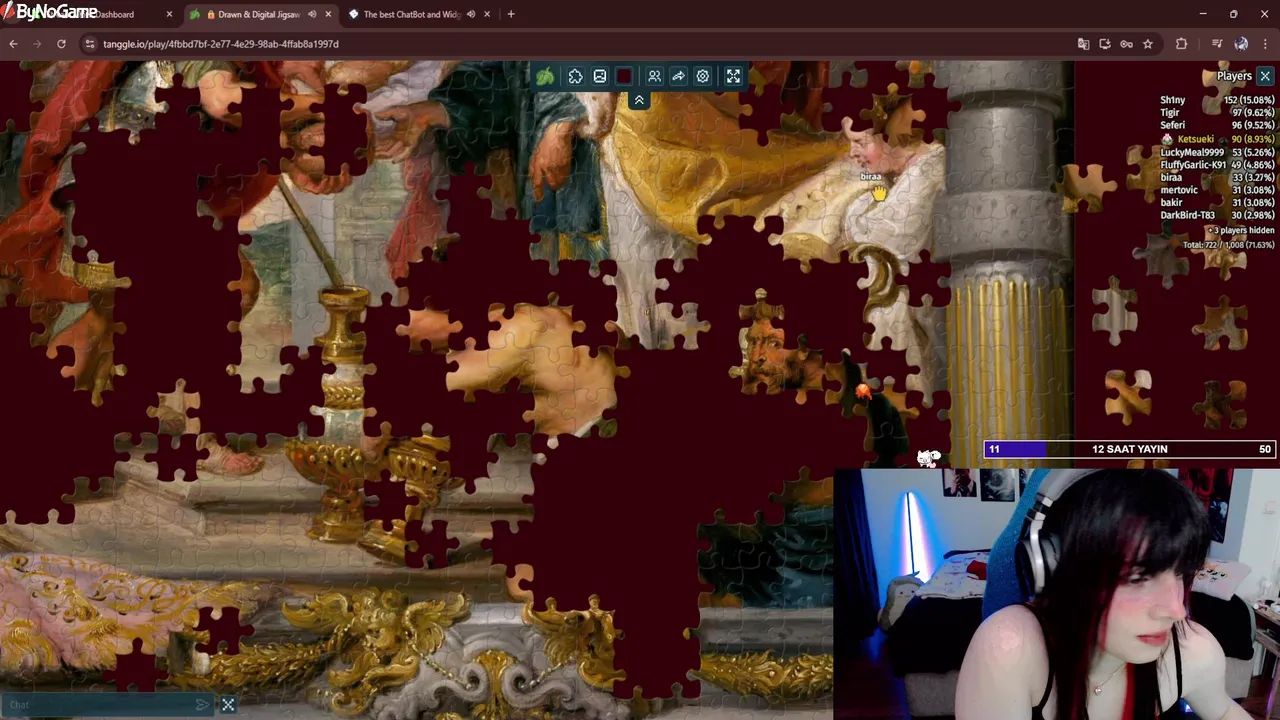Open the password manager key icon
The height and width of the screenshot is (720, 1280).
pos(1126,44)
